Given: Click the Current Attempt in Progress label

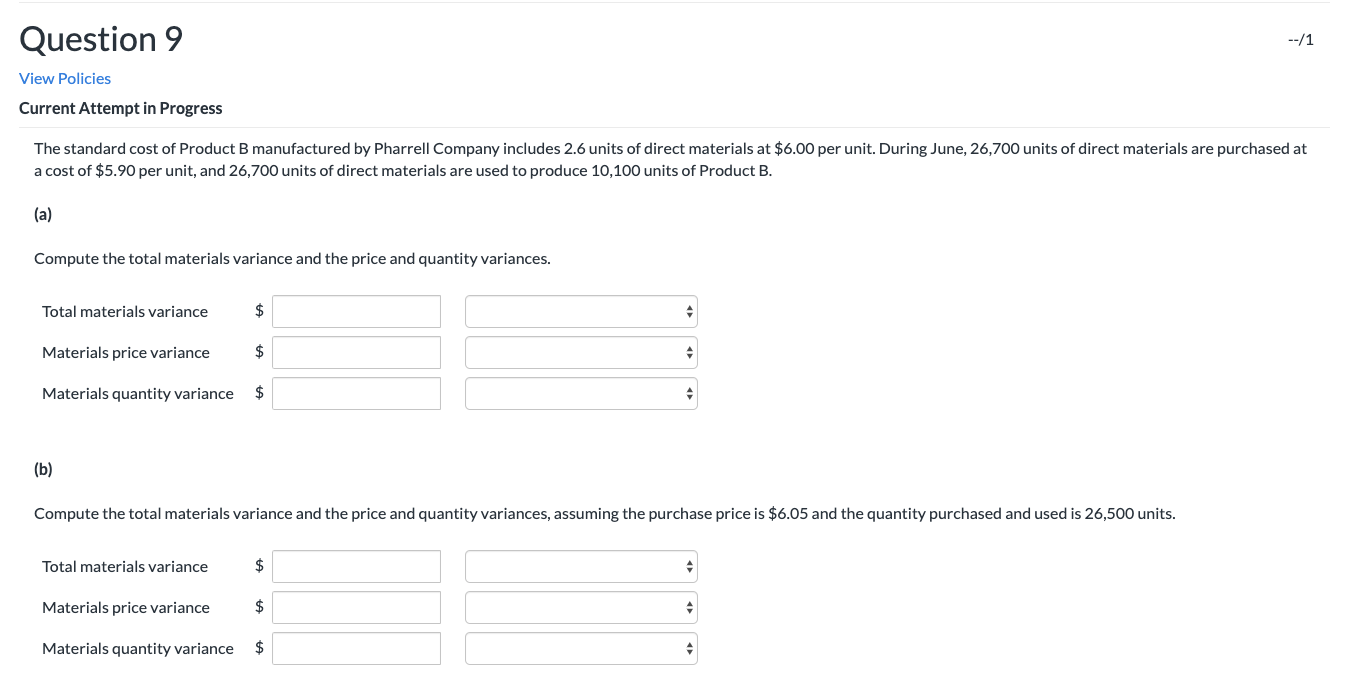Looking at the screenshot, I should point(120,108).
